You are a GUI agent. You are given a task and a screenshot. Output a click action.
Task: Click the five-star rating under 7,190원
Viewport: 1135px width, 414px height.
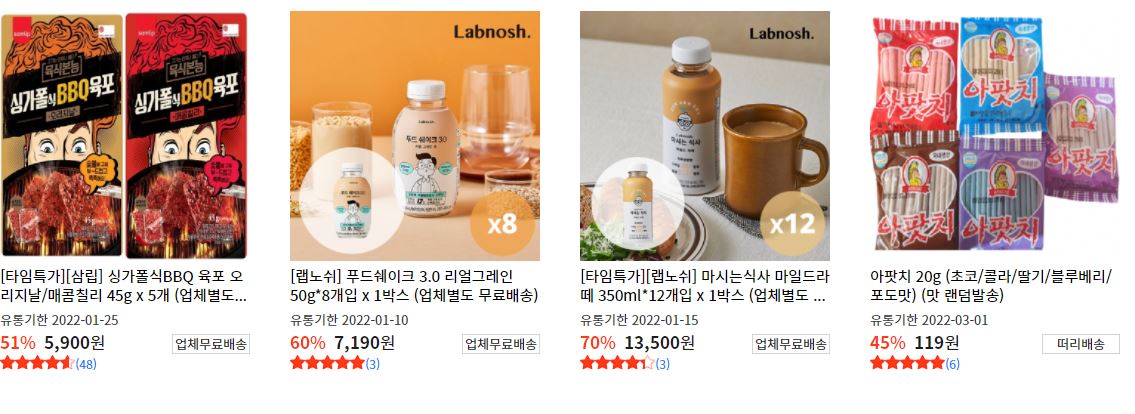coord(327,363)
